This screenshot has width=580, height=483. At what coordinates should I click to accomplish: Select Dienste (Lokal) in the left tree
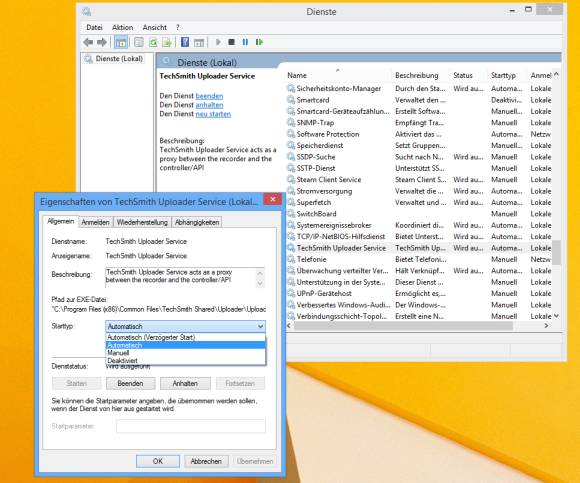(x=118, y=59)
